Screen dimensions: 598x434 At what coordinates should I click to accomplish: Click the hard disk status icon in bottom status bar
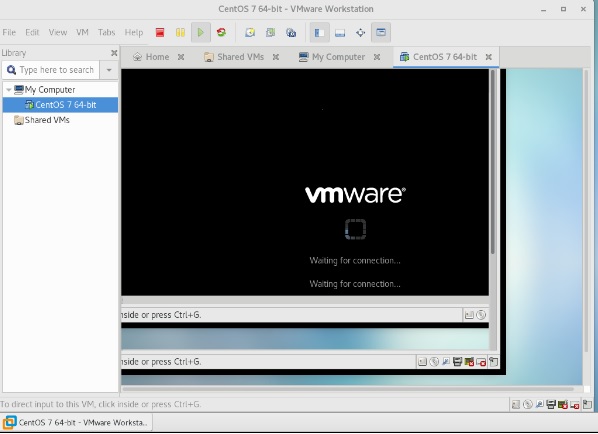[516, 405]
